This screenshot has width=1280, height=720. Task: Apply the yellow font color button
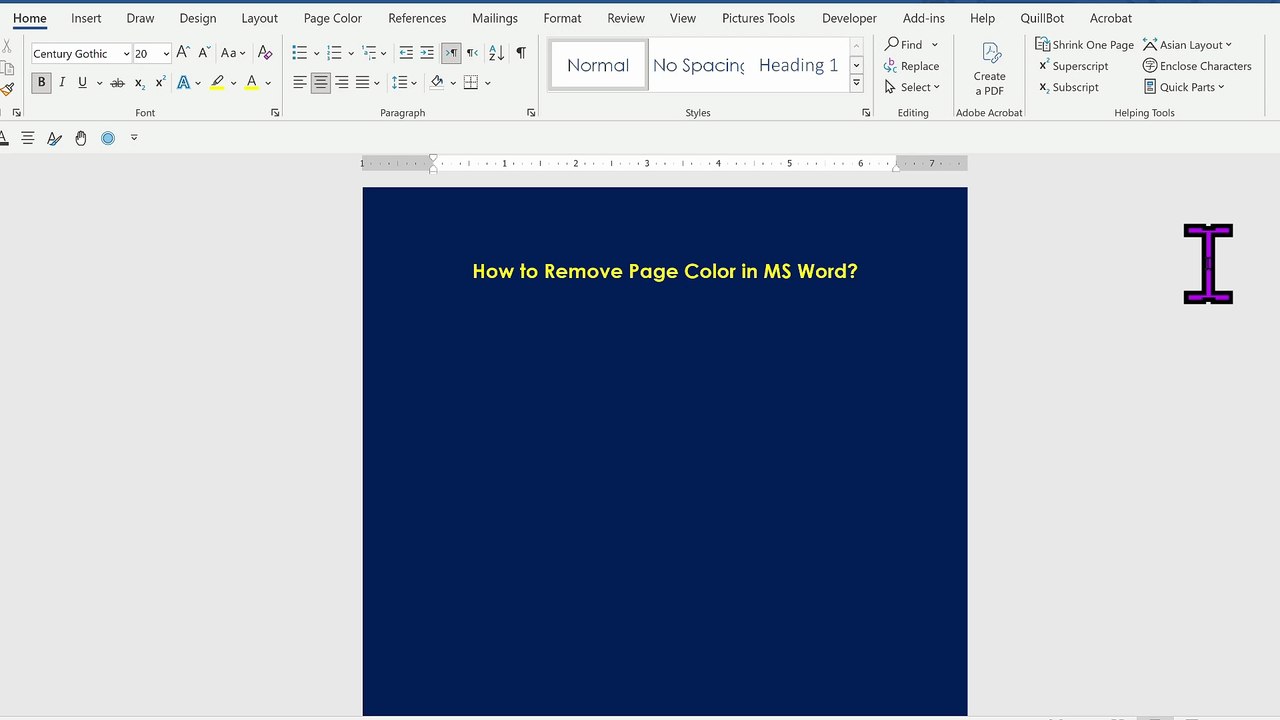251,83
